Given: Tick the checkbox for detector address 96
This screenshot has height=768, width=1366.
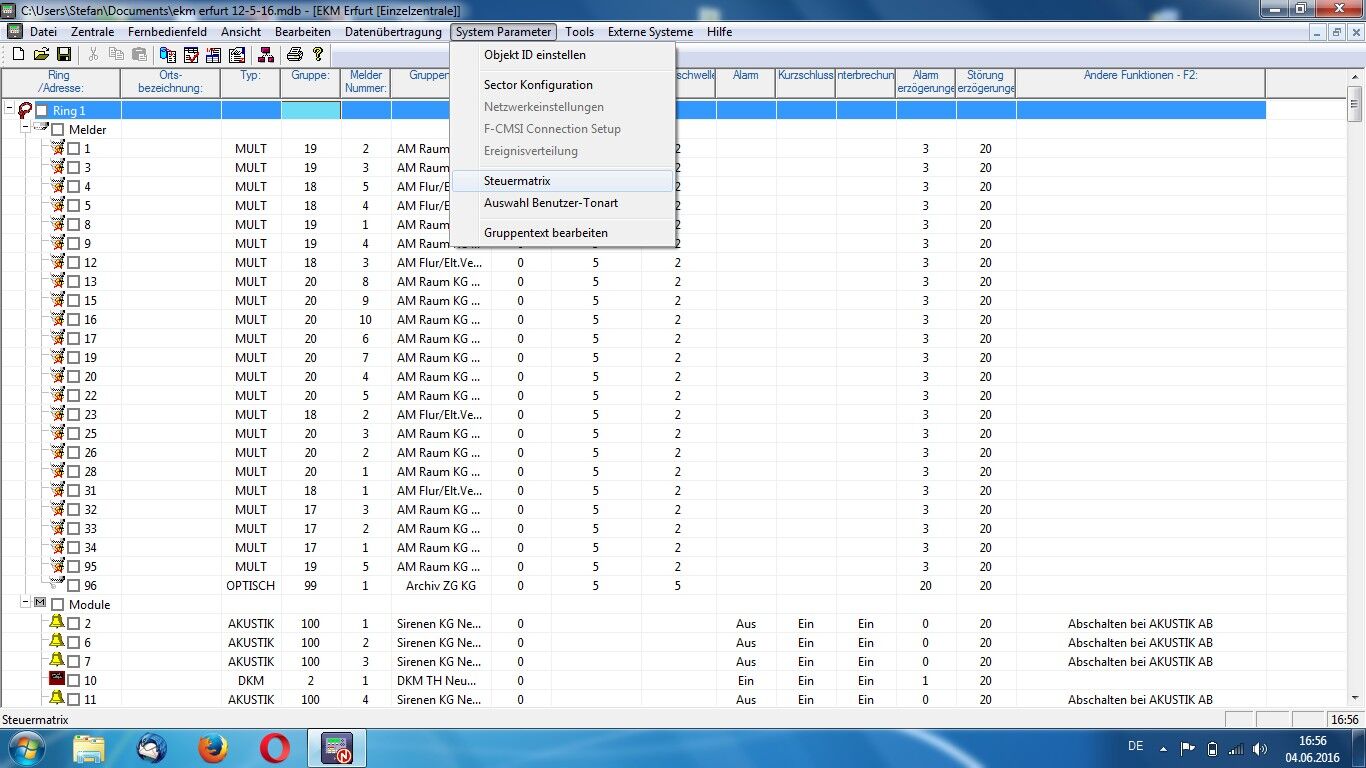Looking at the screenshot, I should click(74, 586).
